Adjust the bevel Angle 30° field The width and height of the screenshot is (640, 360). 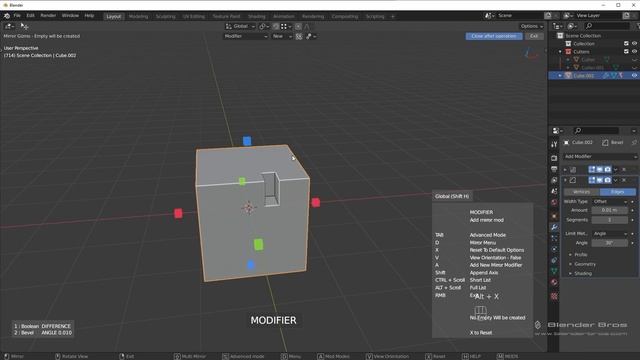(610, 243)
